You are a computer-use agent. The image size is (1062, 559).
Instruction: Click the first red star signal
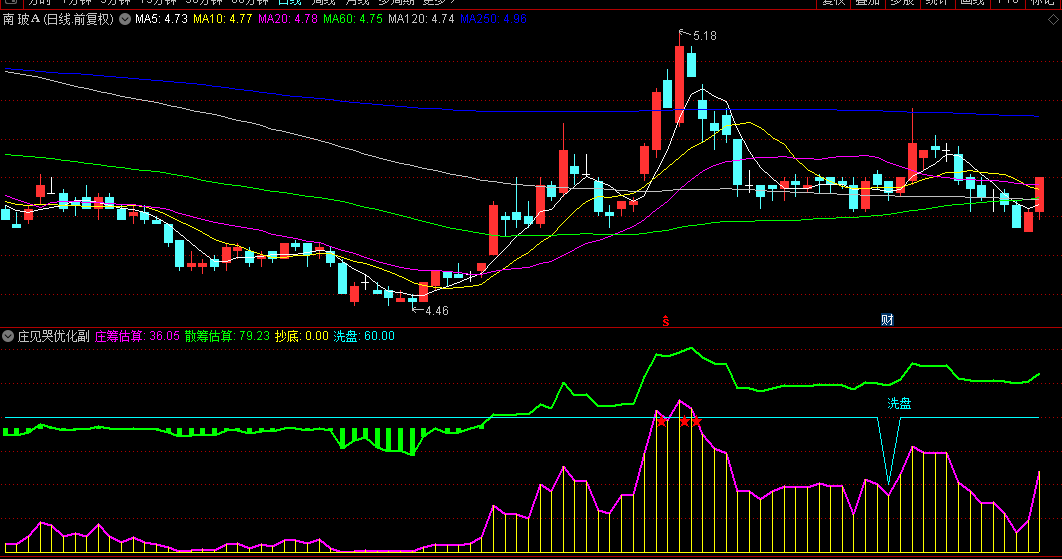point(662,421)
